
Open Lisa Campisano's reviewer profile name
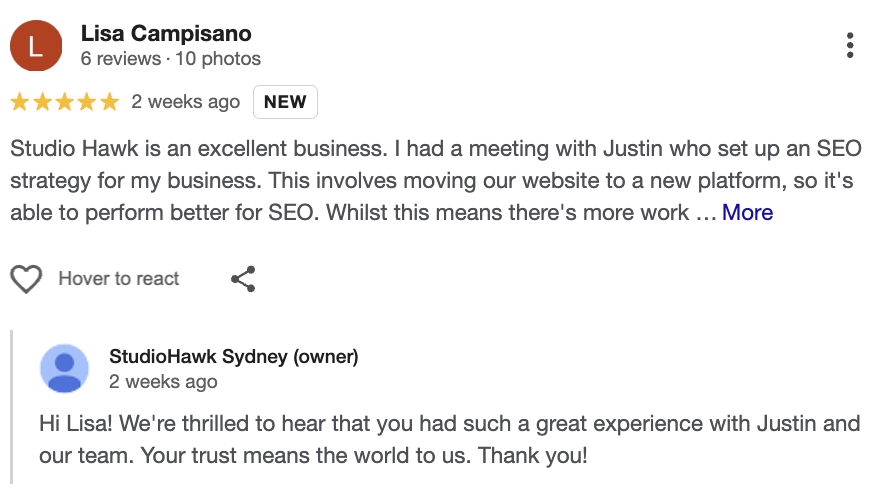click(x=165, y=34)
